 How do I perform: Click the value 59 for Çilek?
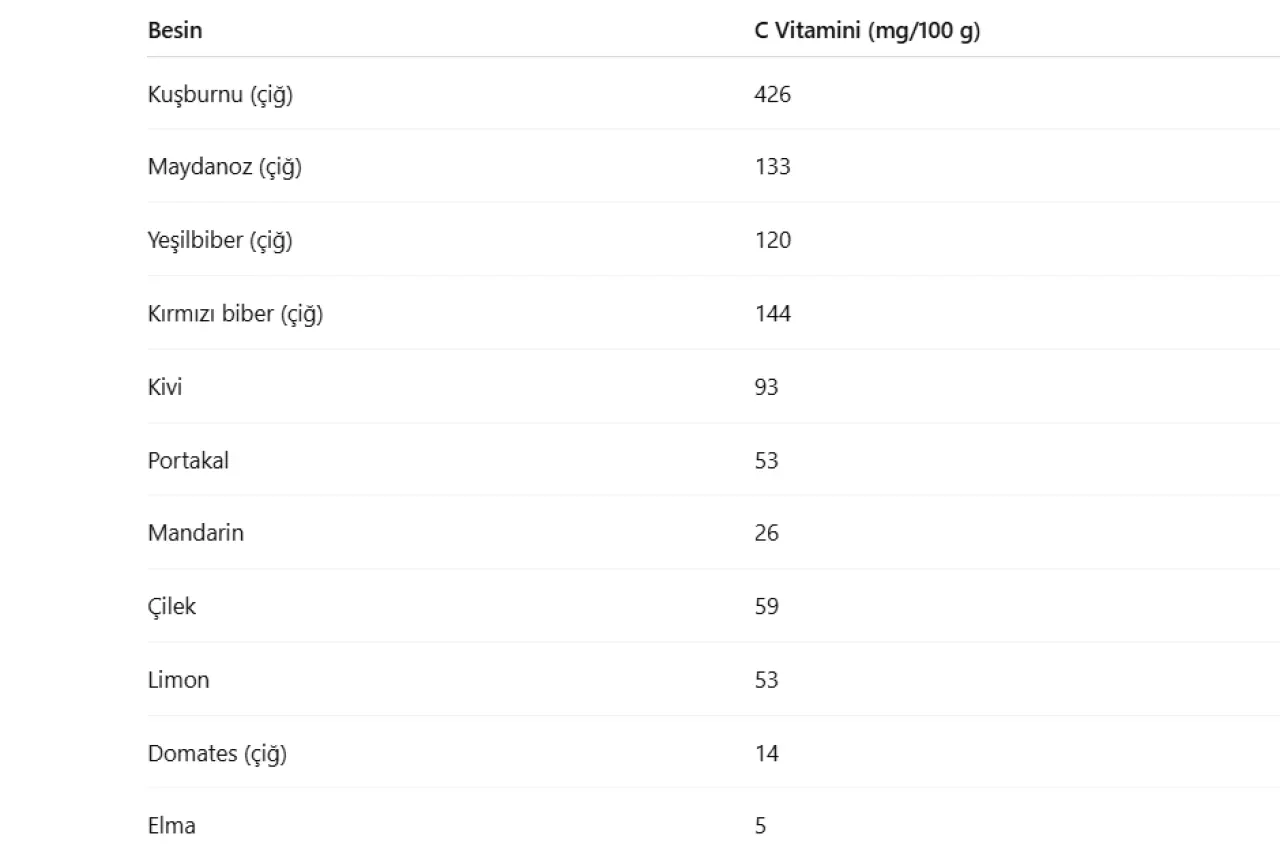(x=766, y=606)
